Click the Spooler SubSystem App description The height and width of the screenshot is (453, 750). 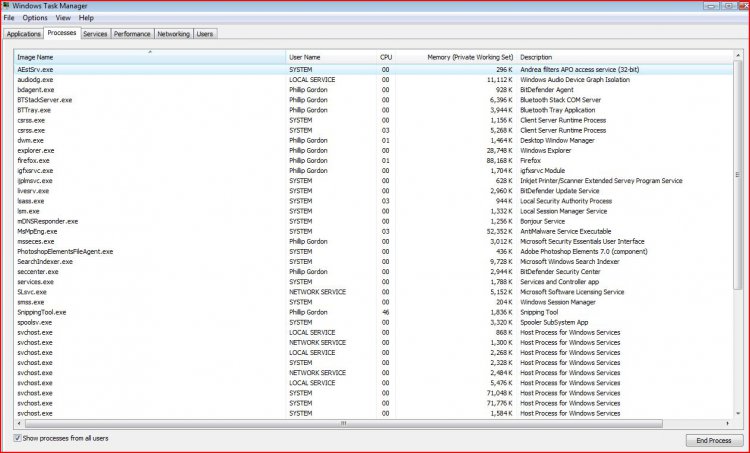554,322
